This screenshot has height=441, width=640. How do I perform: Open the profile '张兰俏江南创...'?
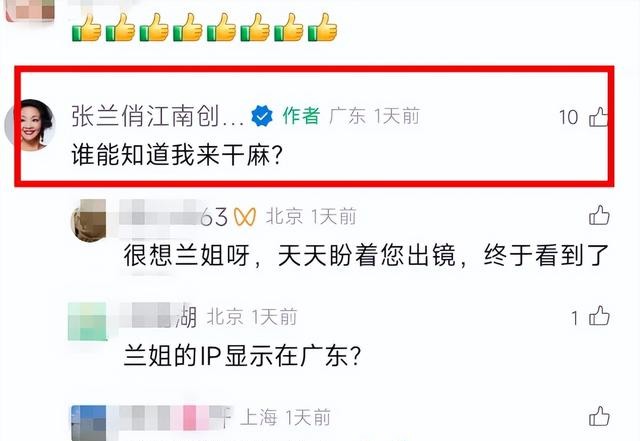tap(158, 116)
